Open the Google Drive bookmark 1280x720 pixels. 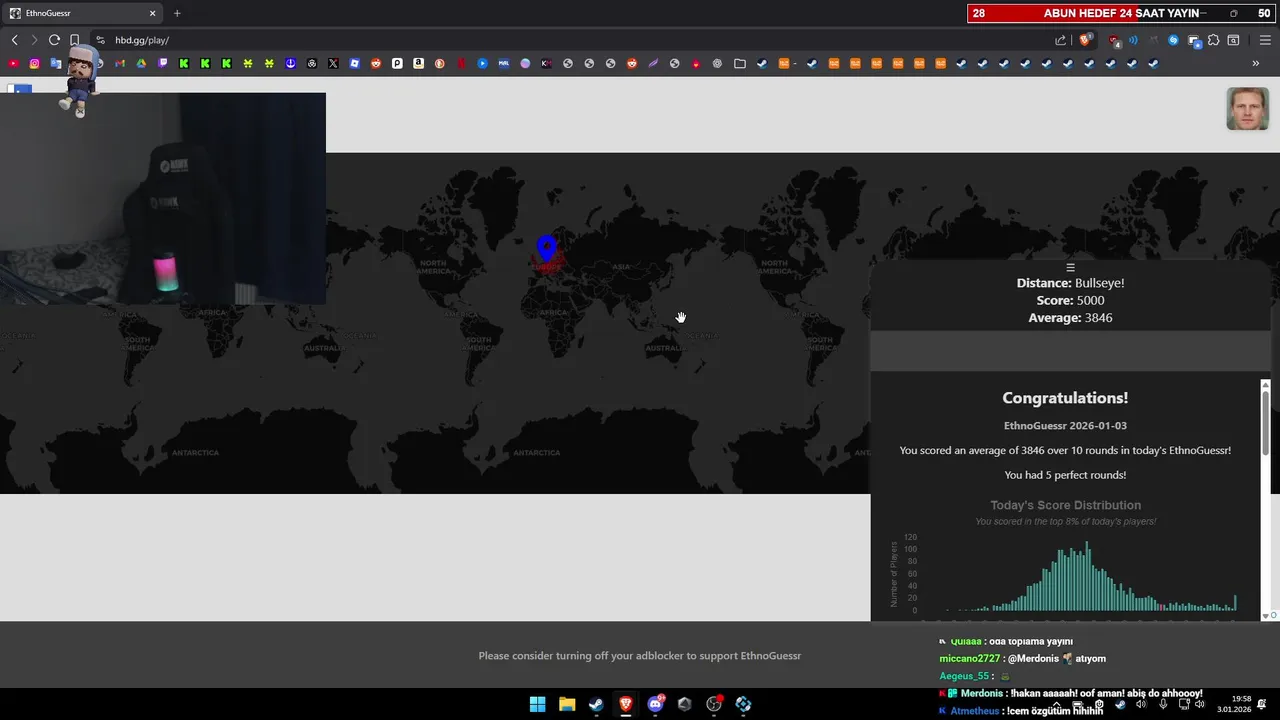(141, 63)
